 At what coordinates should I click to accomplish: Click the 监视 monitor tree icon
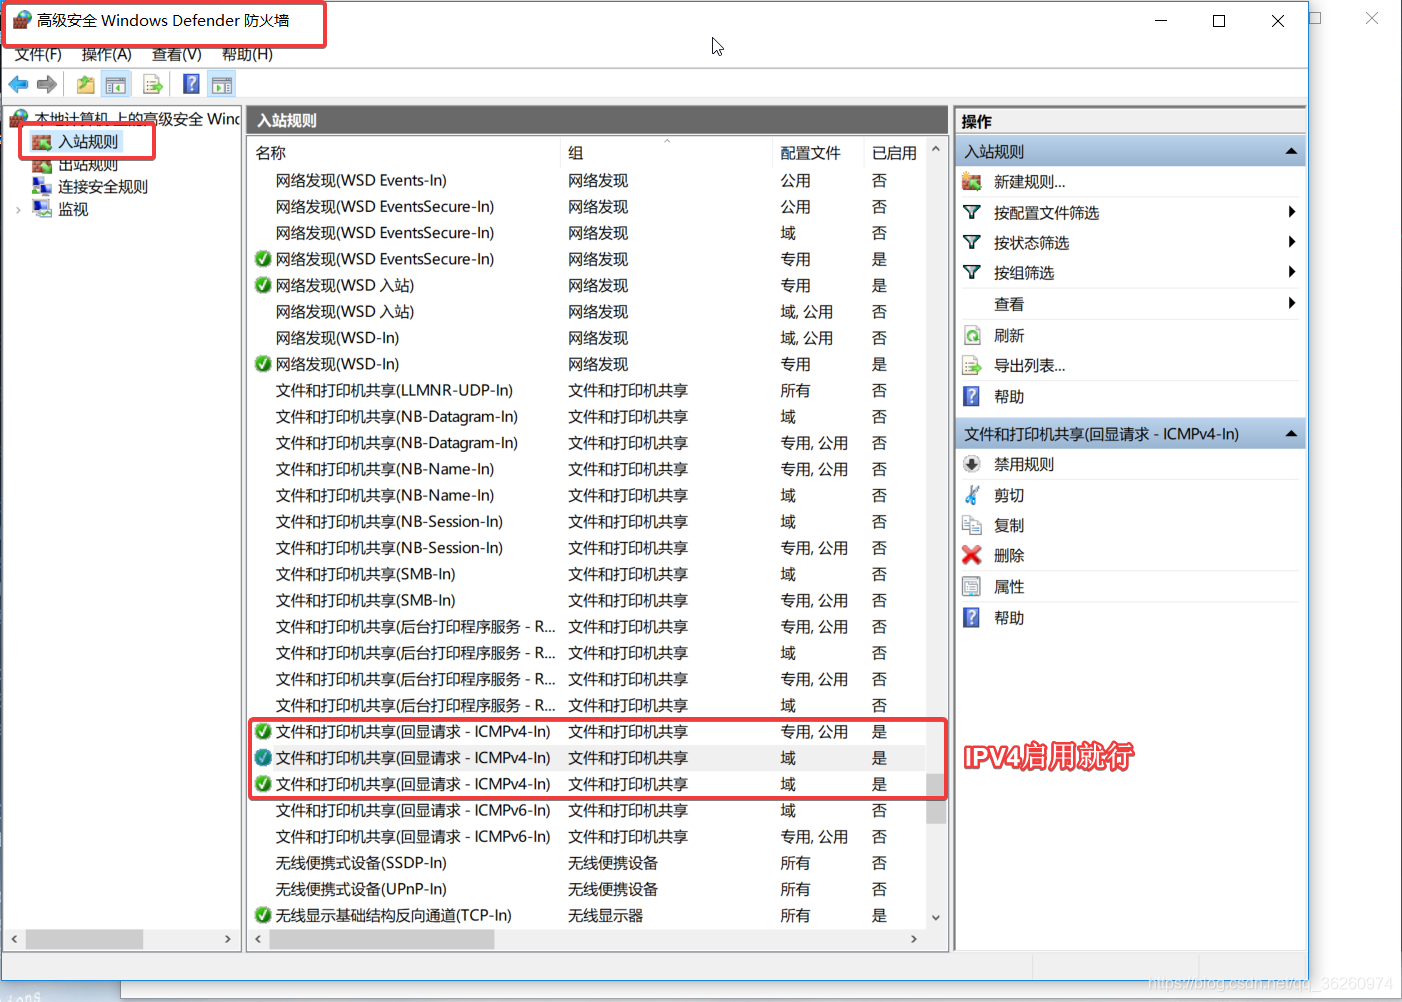(41, 208)
